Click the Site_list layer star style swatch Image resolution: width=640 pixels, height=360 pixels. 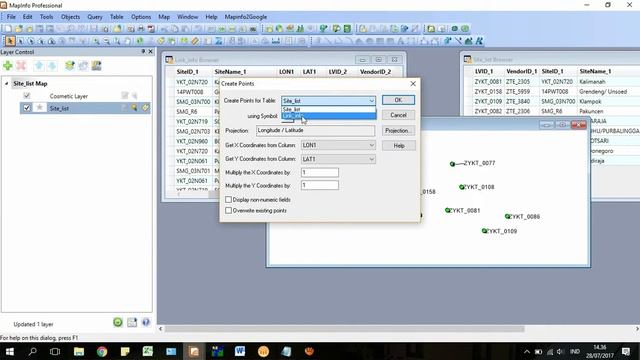40,108
